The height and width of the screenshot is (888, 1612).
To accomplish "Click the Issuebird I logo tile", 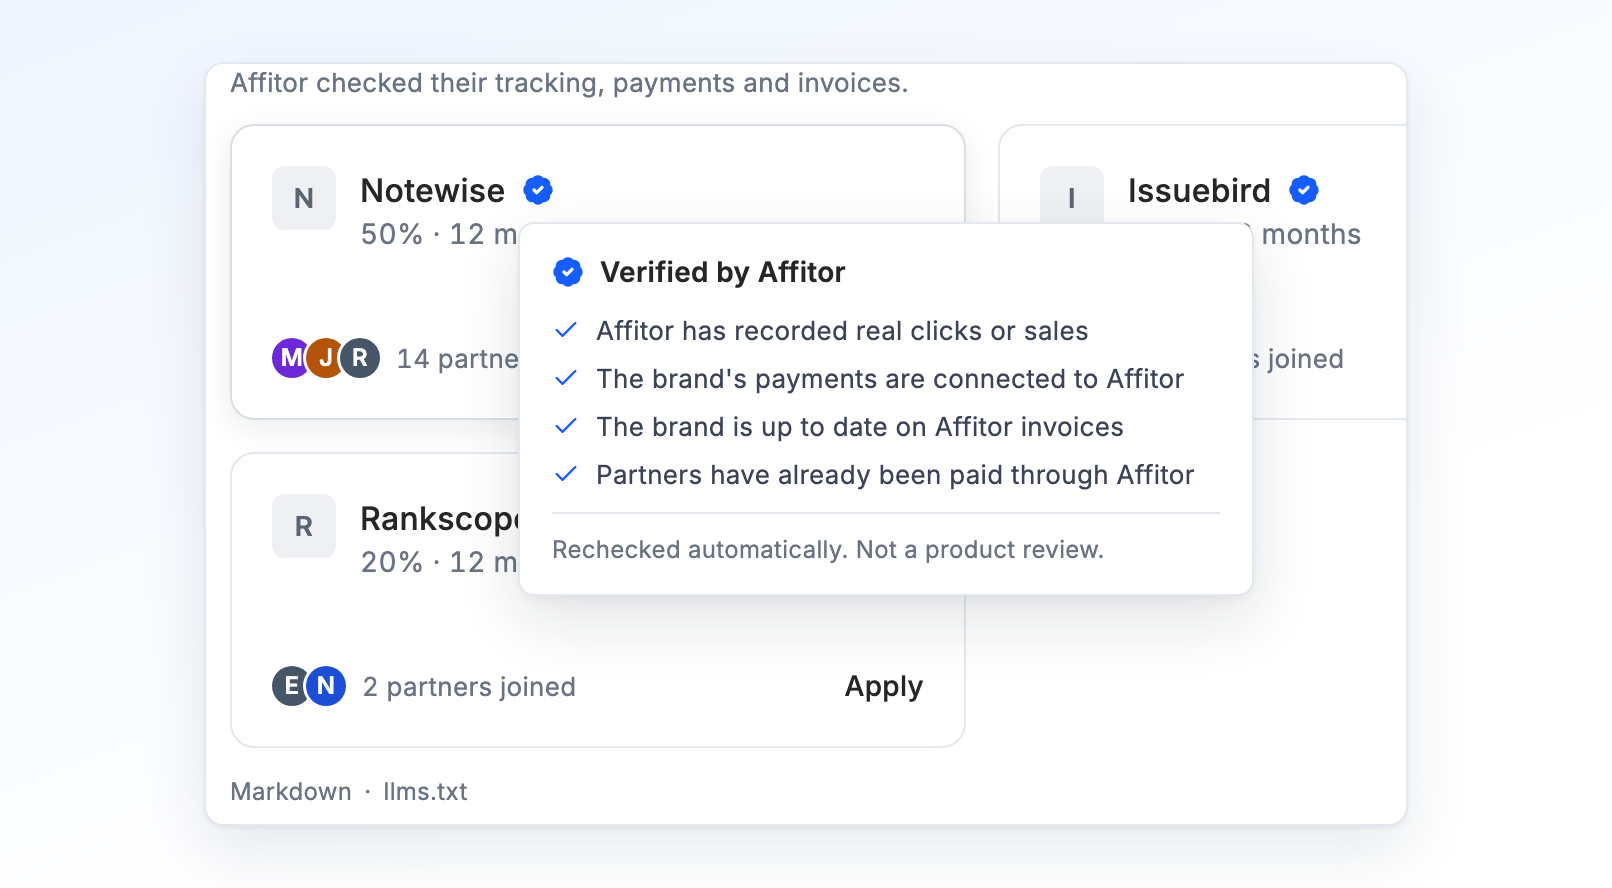I will coord(1072,195).
